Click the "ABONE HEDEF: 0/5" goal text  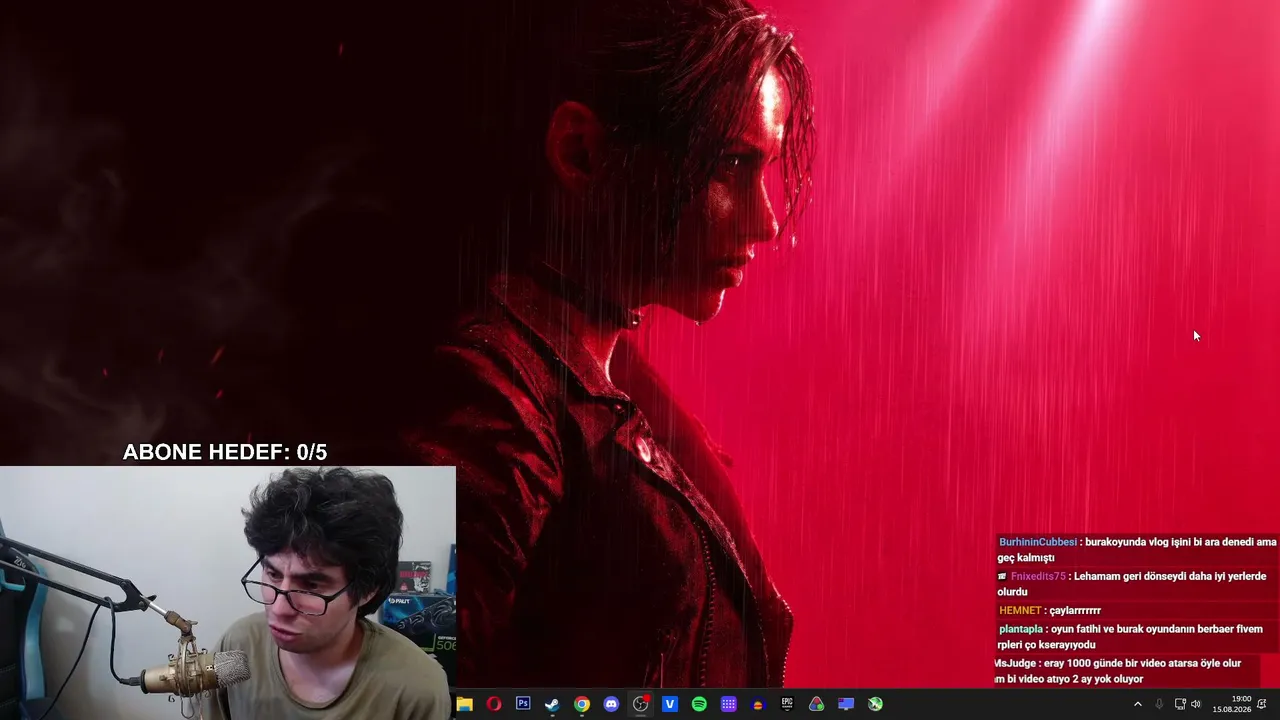click(x=225, y=452)
